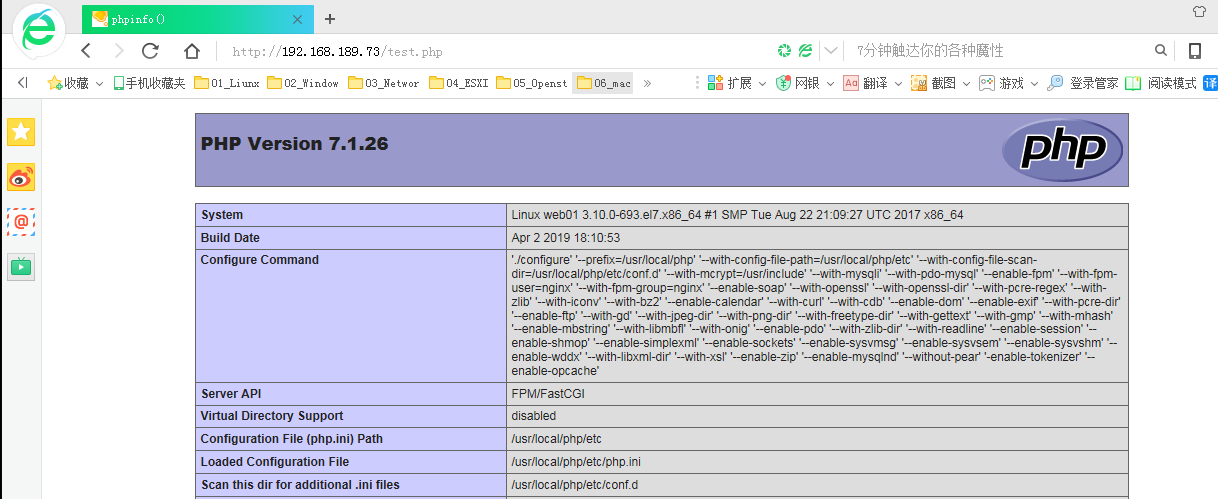
Task: Go back to previous page
Action: point(86,51)
